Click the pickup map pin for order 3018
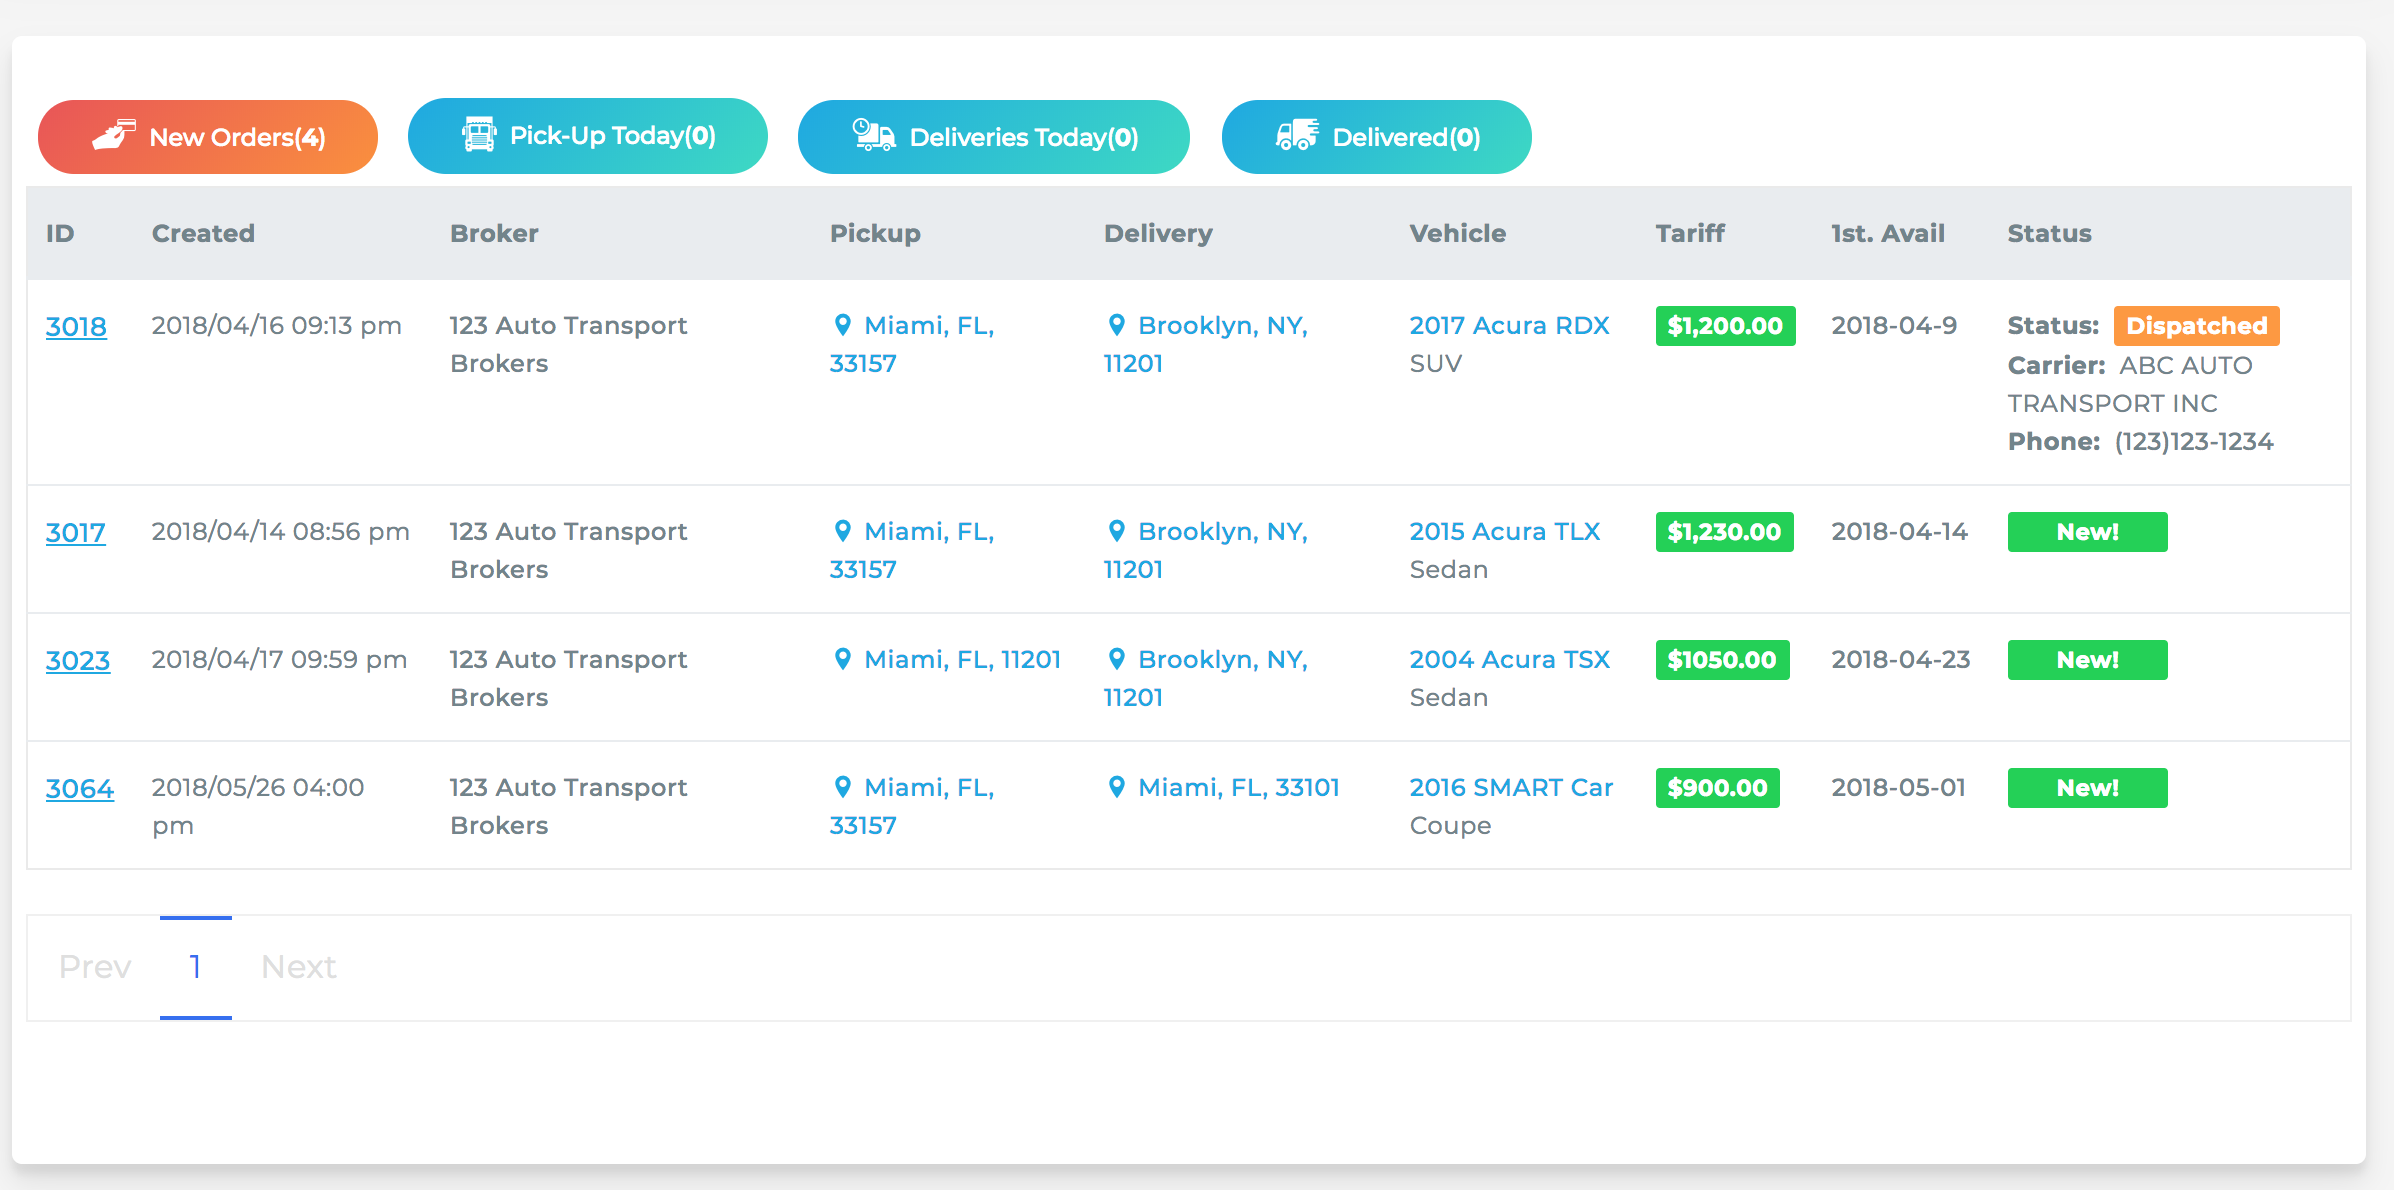2394x1190 pixels. 843,325
